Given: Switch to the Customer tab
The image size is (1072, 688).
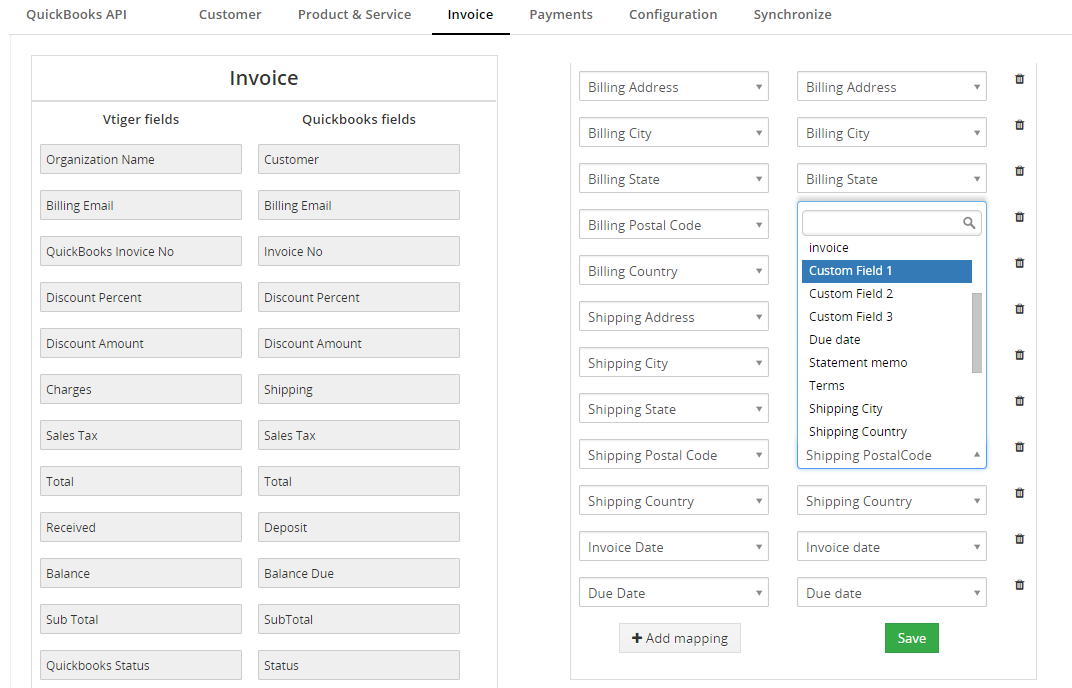Looking at the screenshot, I should (x=230, y=14).
